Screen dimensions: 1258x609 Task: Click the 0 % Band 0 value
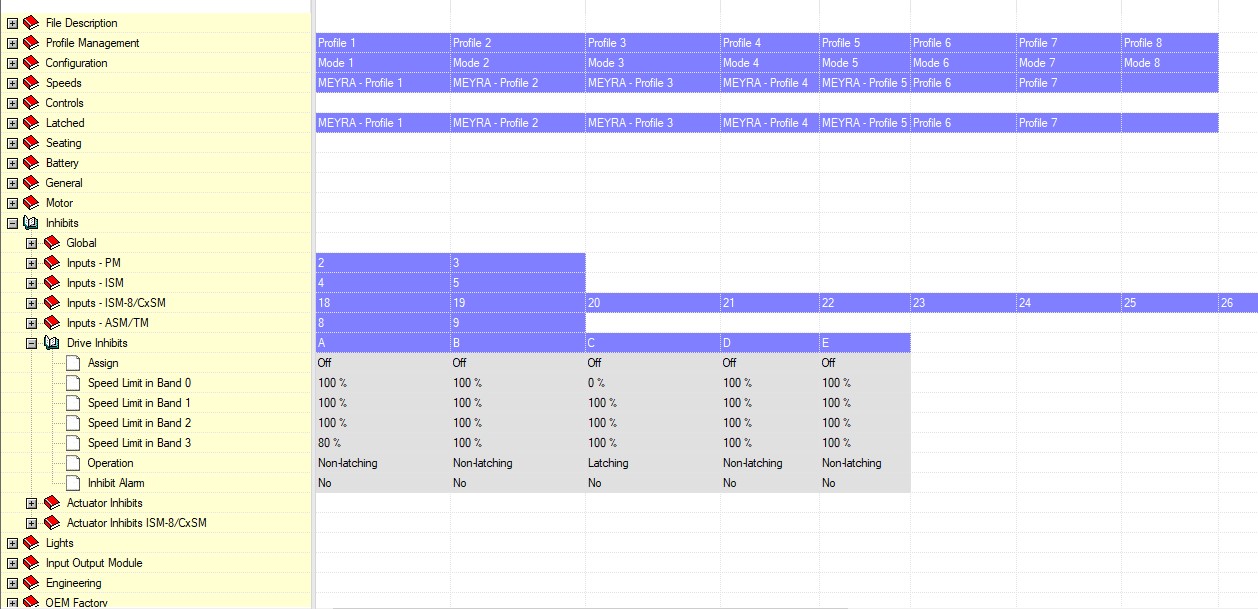[595, 383]
